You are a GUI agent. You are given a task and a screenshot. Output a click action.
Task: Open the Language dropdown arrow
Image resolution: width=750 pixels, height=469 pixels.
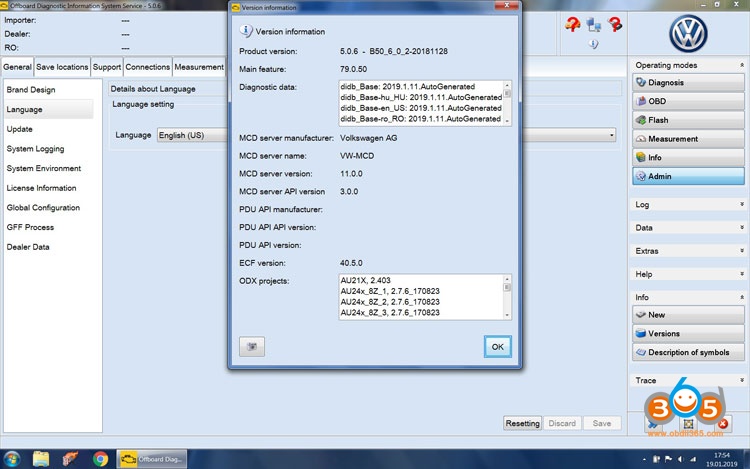click(x=611, y=135)
